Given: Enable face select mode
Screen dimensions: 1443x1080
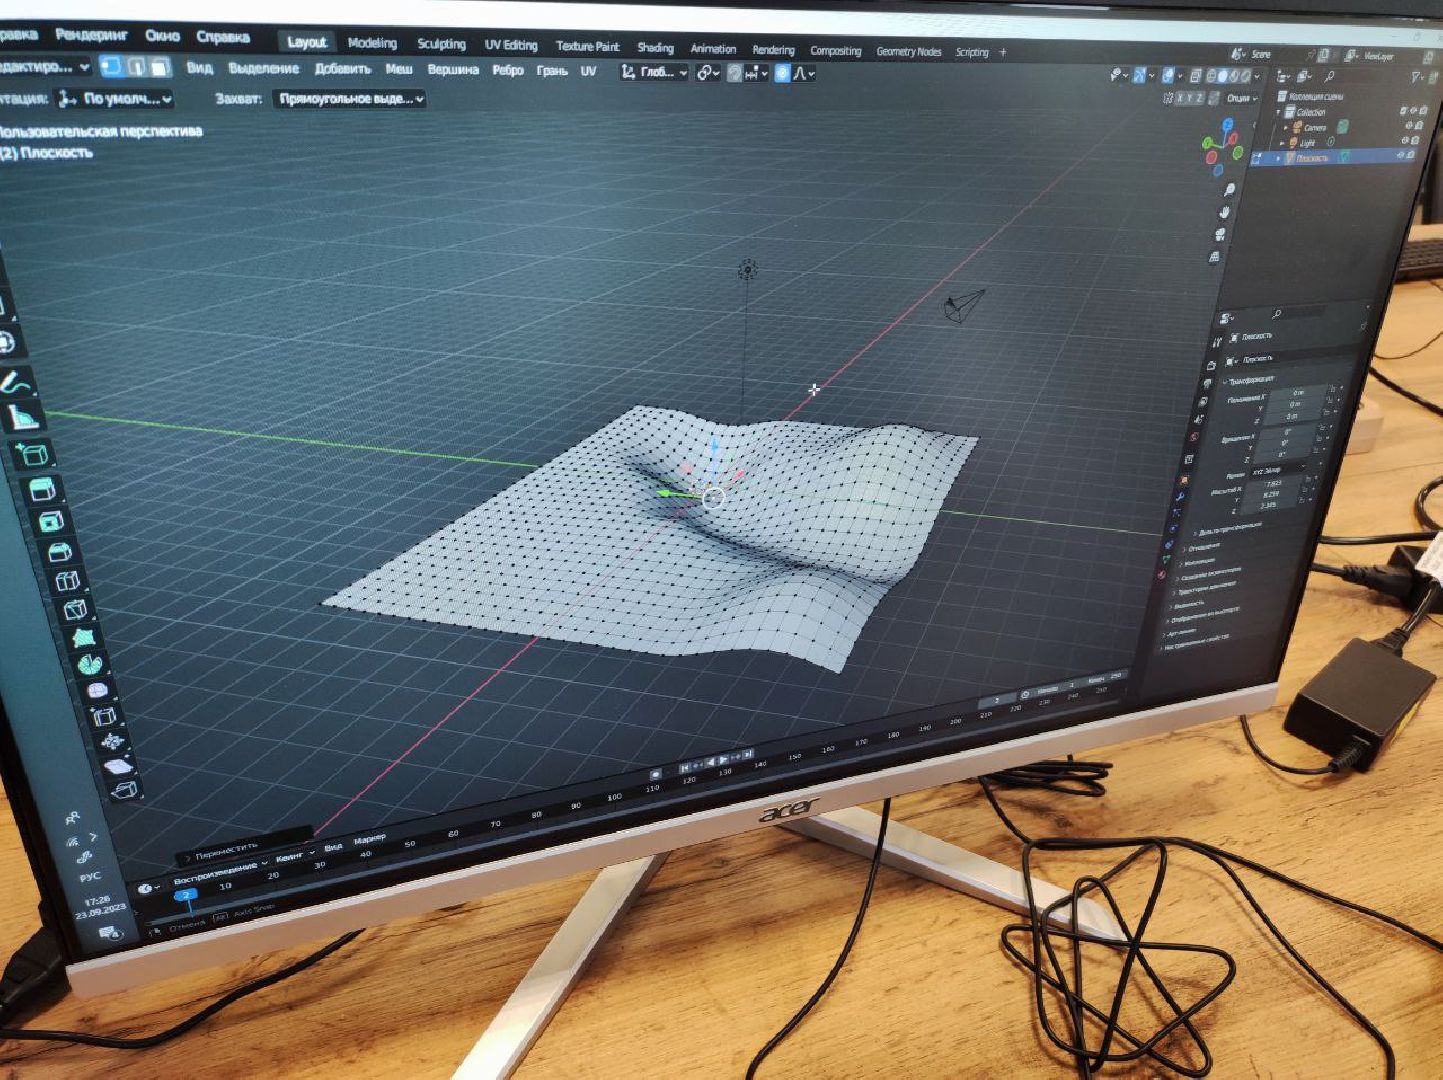Looking at the screenshot, I should (159, 67).
